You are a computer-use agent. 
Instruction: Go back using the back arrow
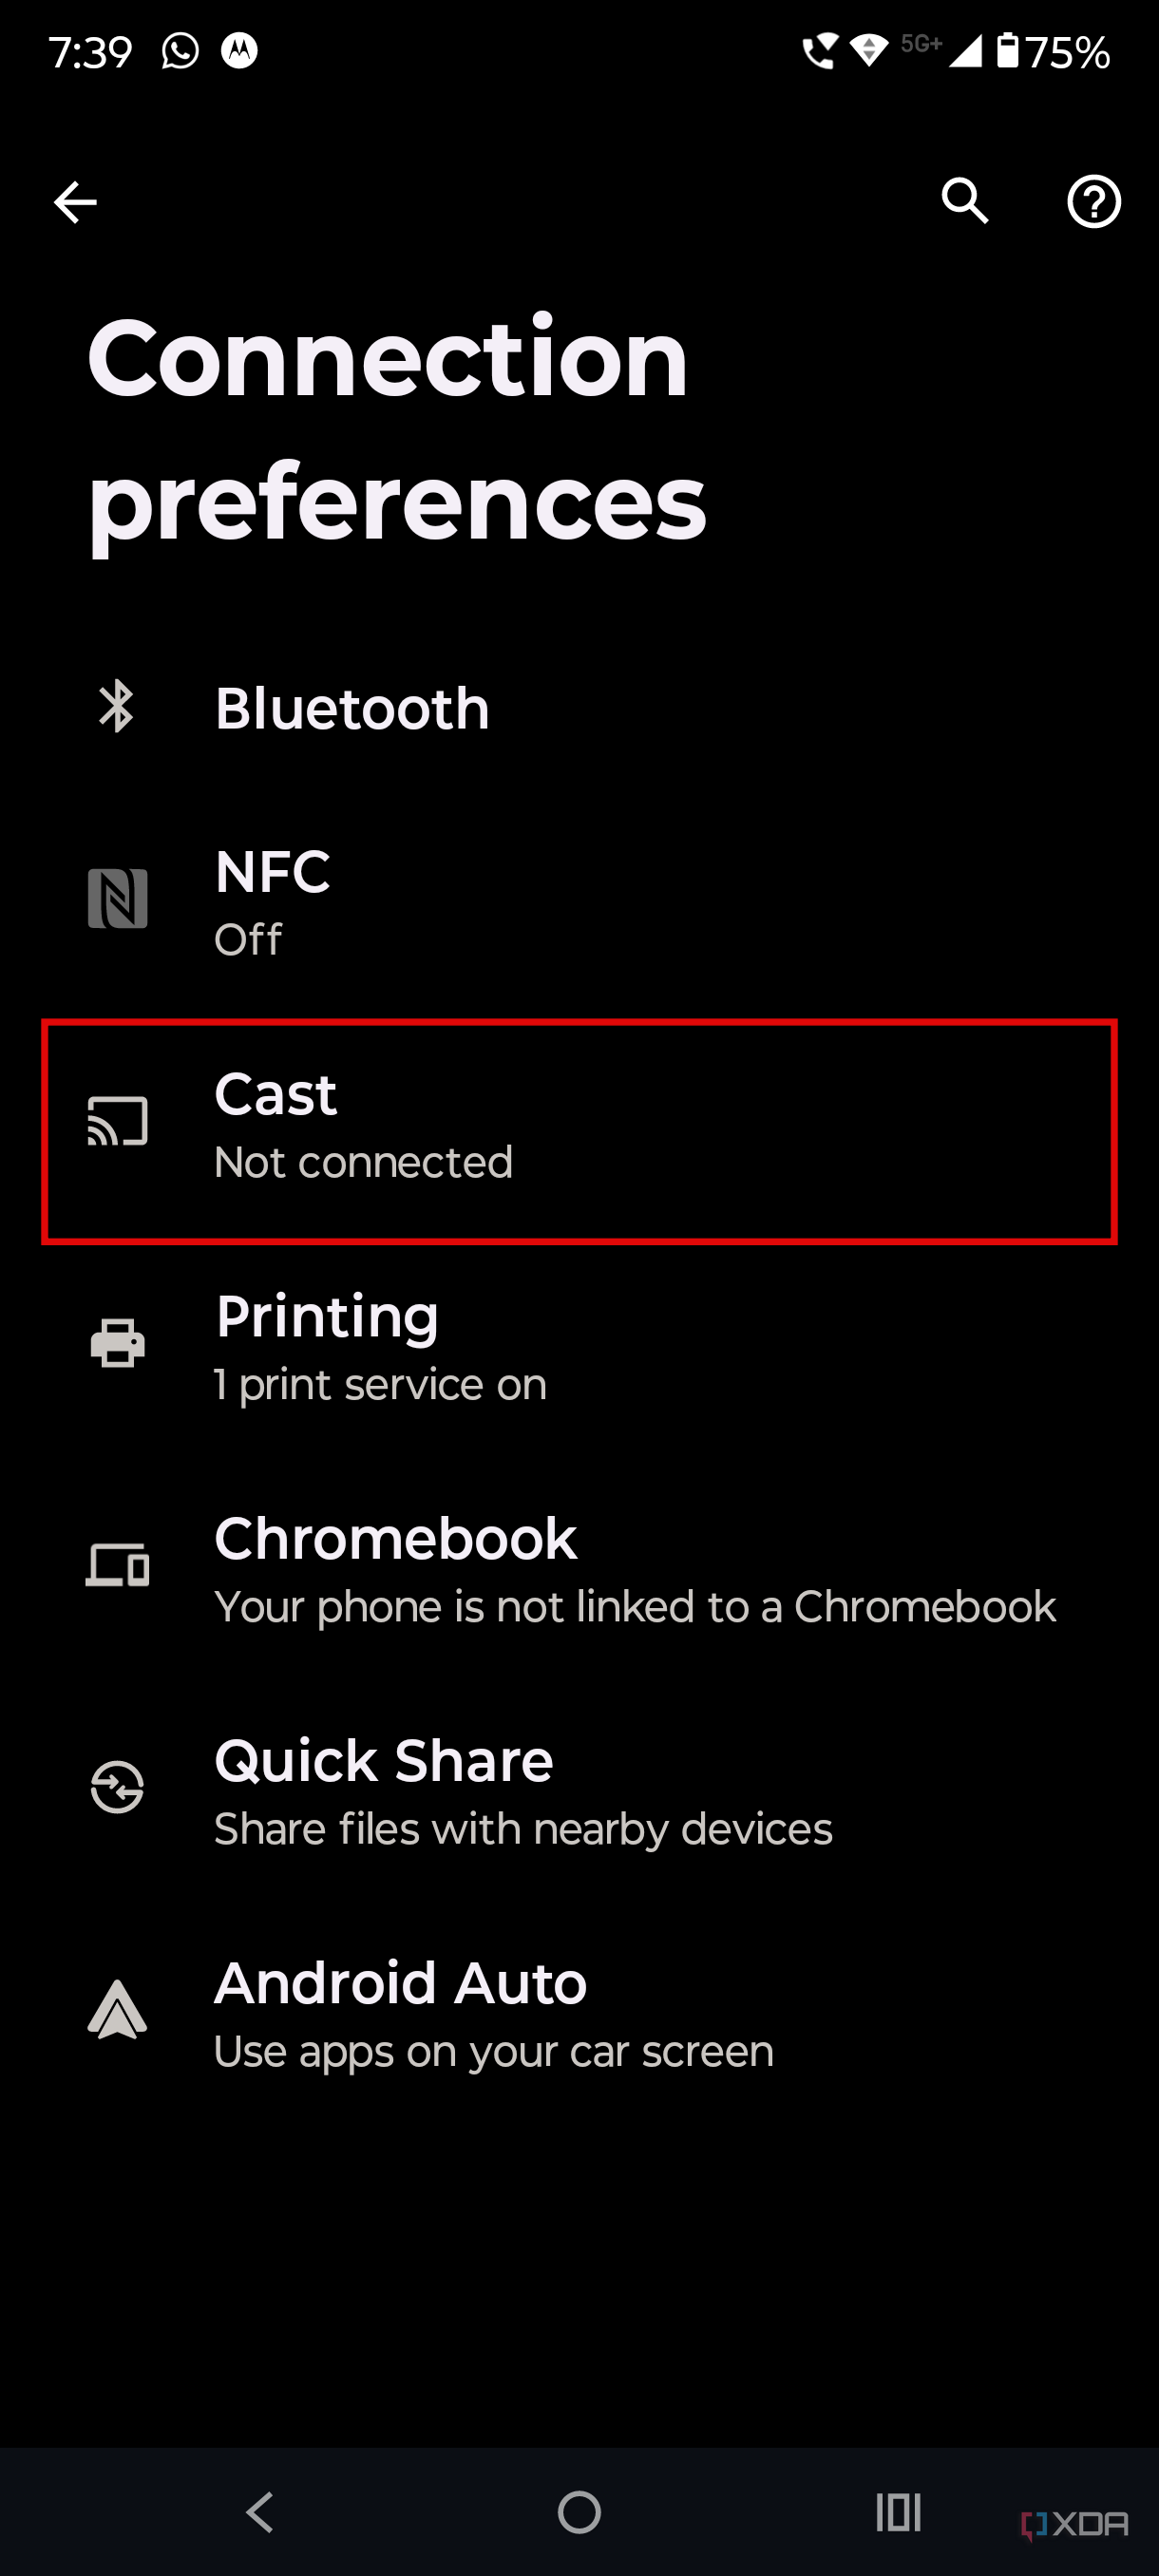(76, 202)
